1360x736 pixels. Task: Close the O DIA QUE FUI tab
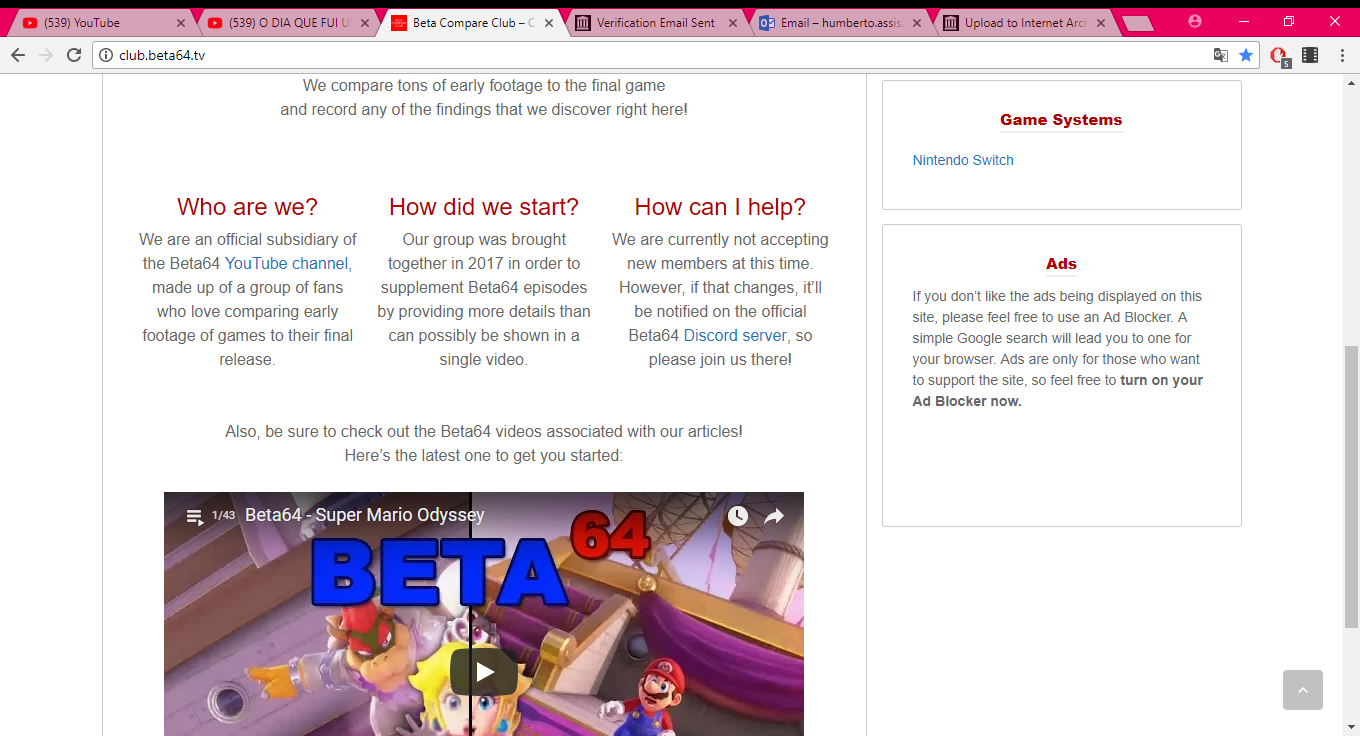tap(365, 23)
